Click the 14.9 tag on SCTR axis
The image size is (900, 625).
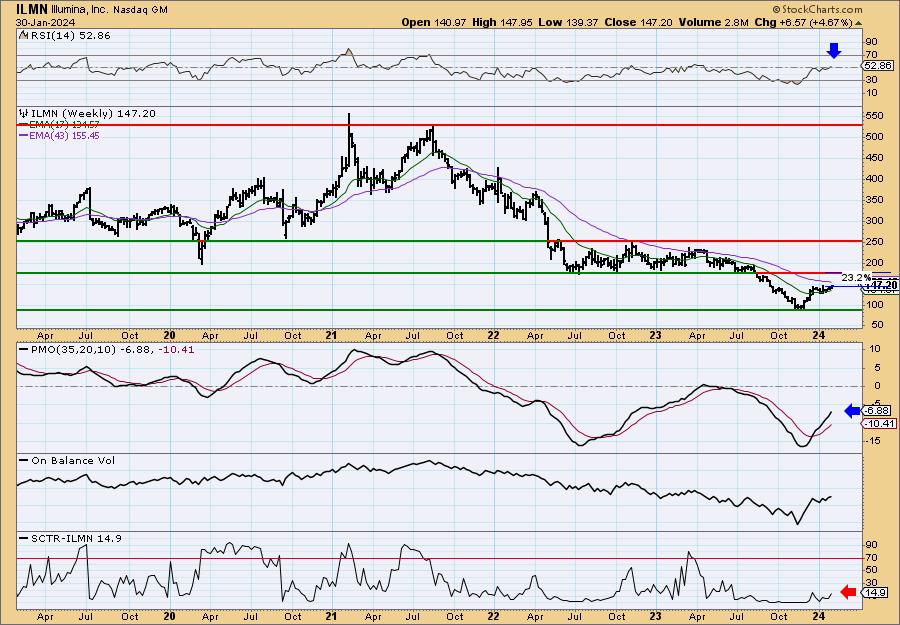[x=874, y=593]
